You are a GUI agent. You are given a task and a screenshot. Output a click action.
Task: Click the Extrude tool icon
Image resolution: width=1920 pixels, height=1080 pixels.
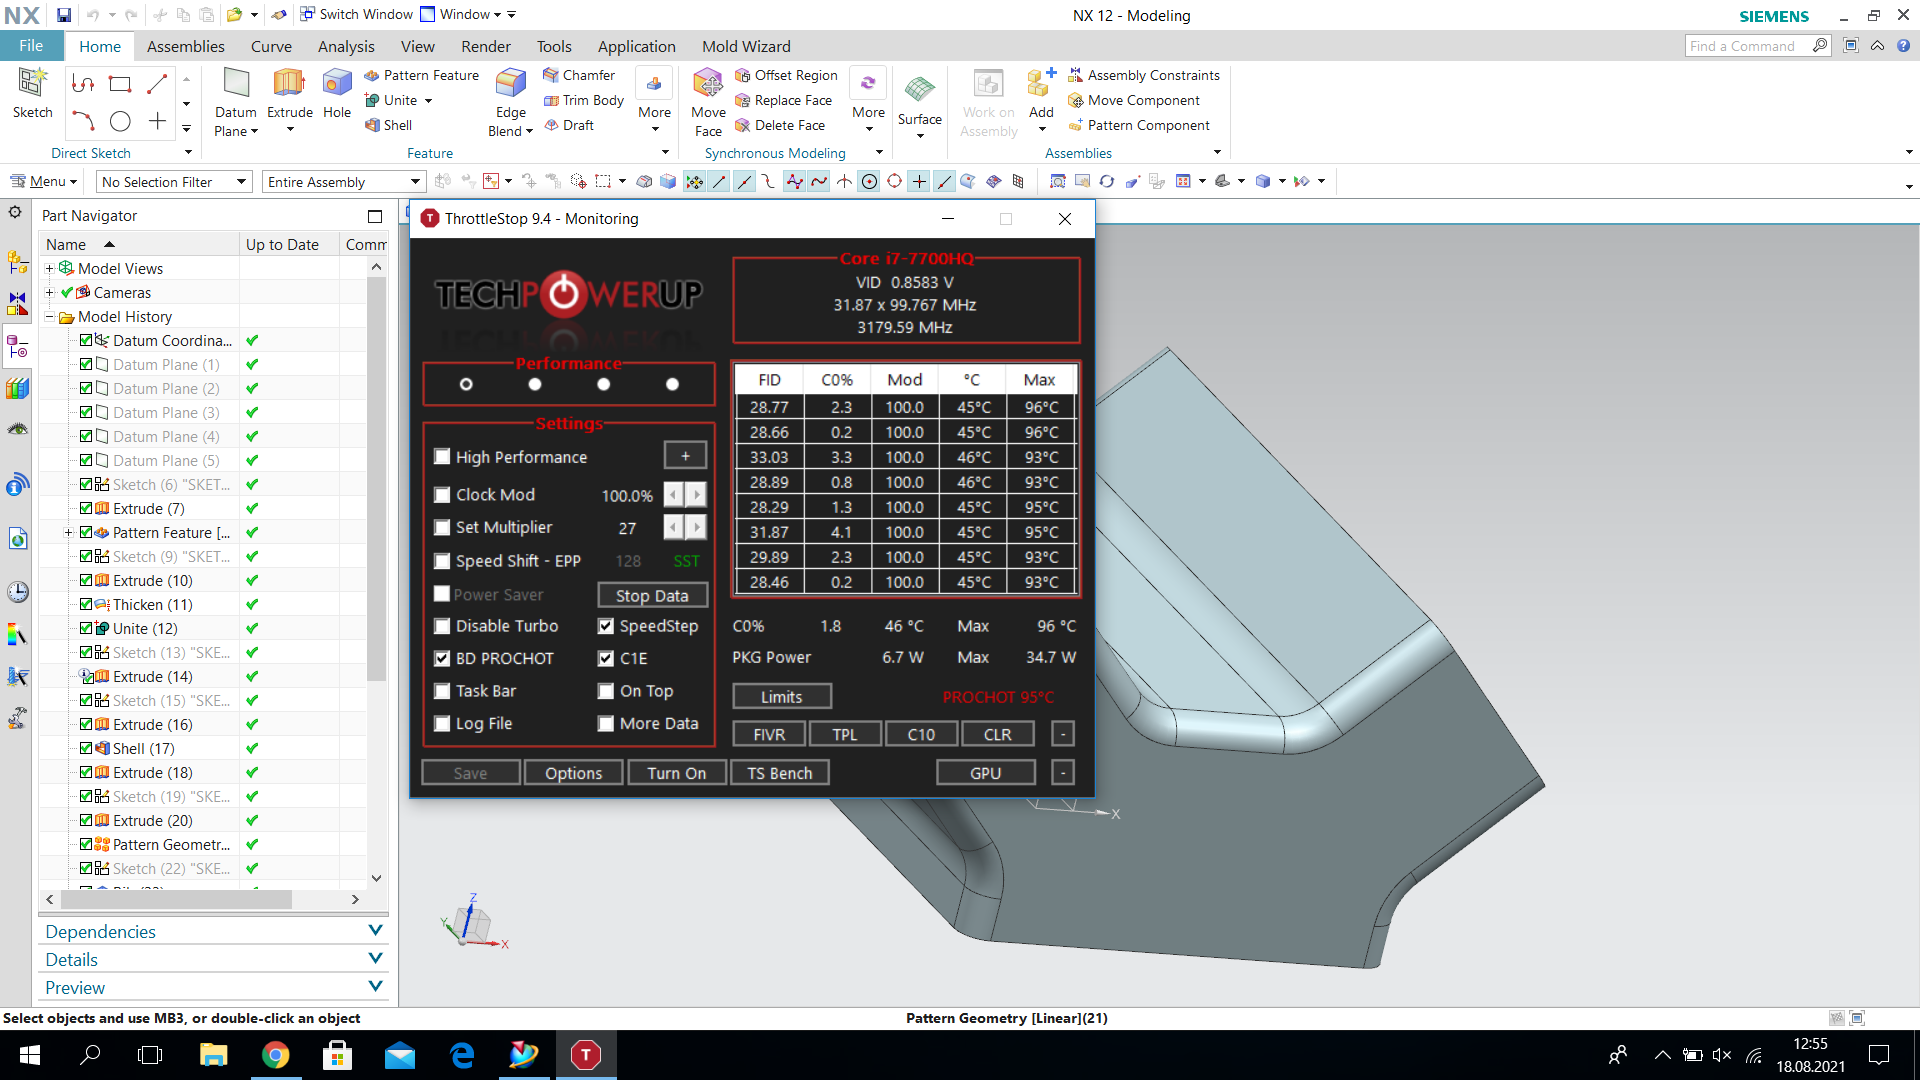289,84
